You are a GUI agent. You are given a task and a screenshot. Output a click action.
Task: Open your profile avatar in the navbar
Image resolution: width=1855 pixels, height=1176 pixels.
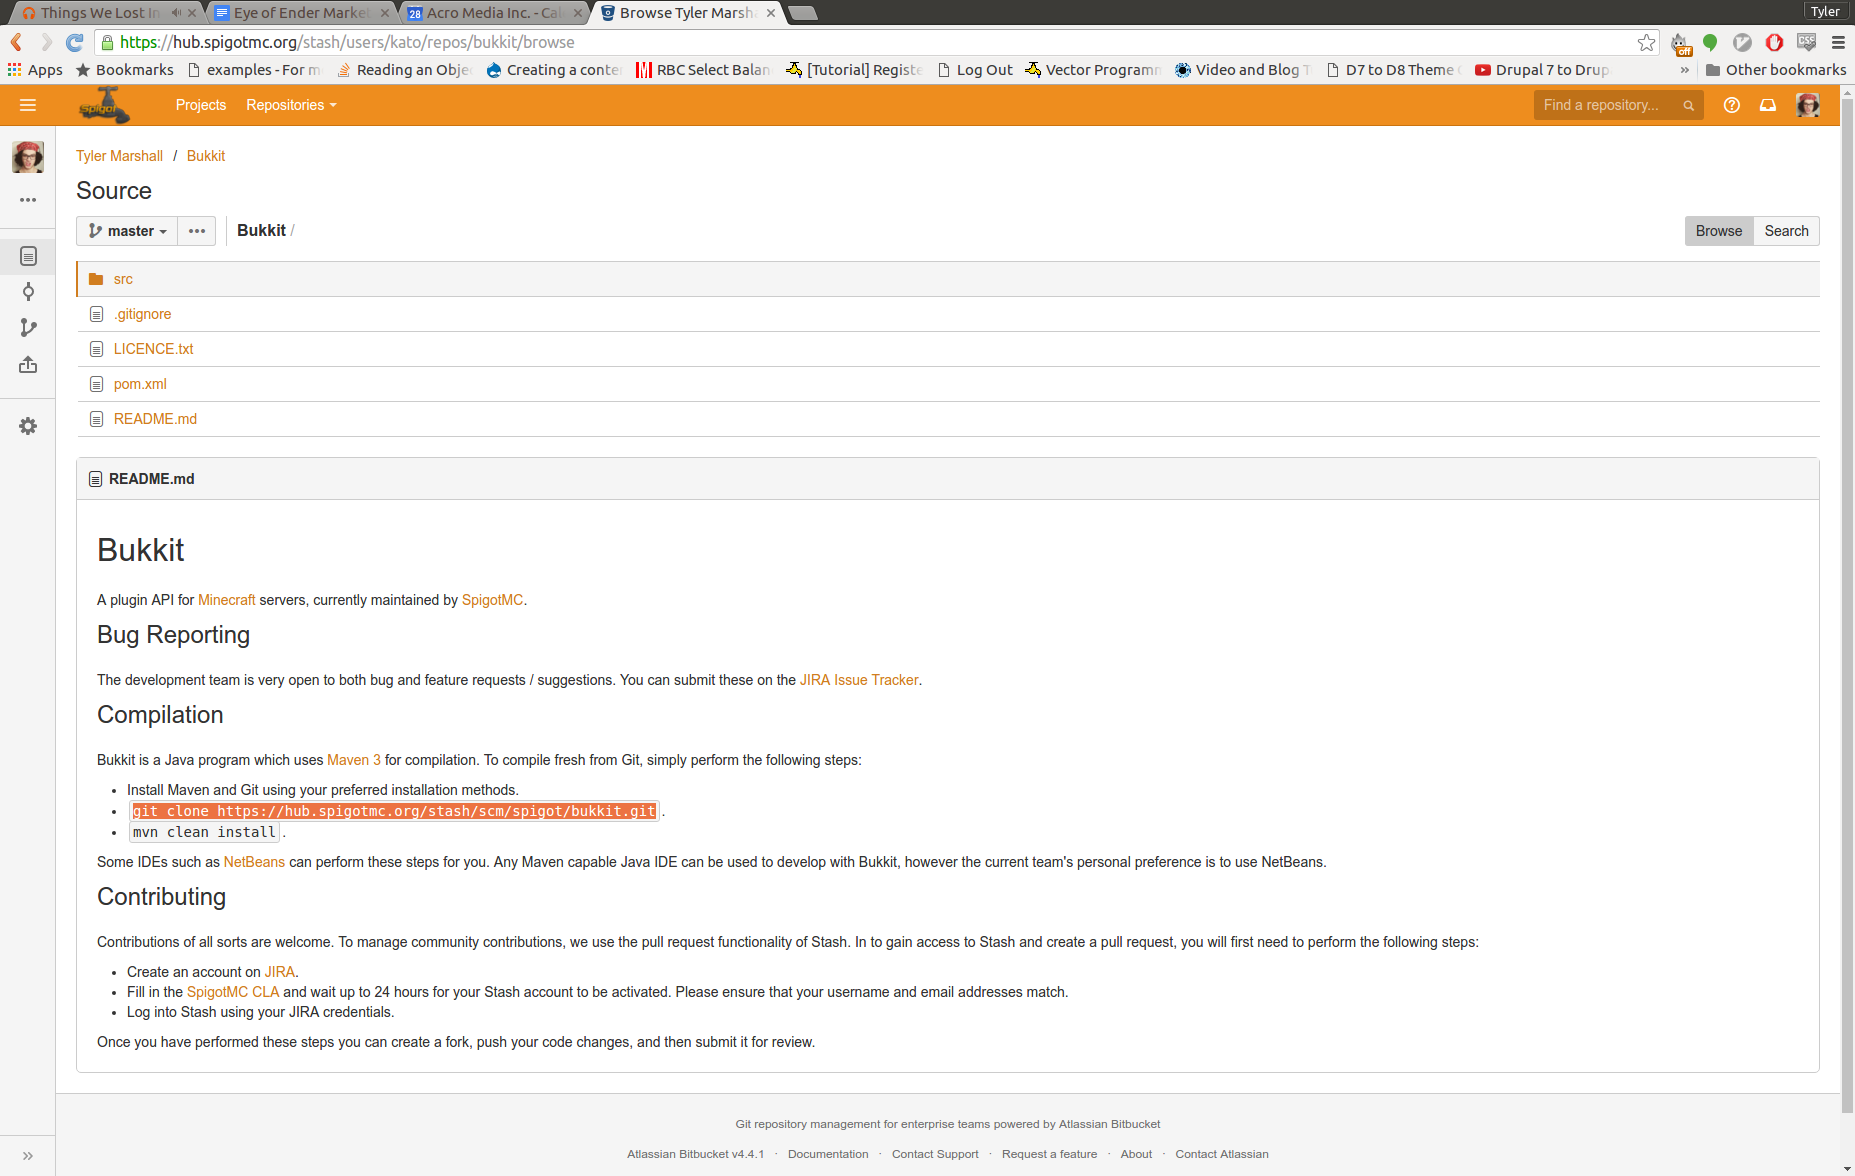click(1807, 105)
